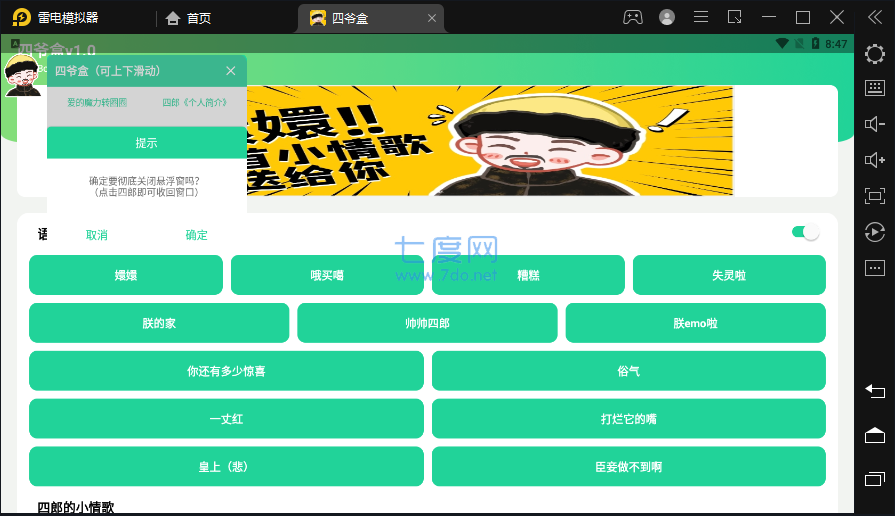Viewport: 895px width, 516px height.
Task: Open the keyboard mapping icon in sidebar
Action: click(874, 89)
